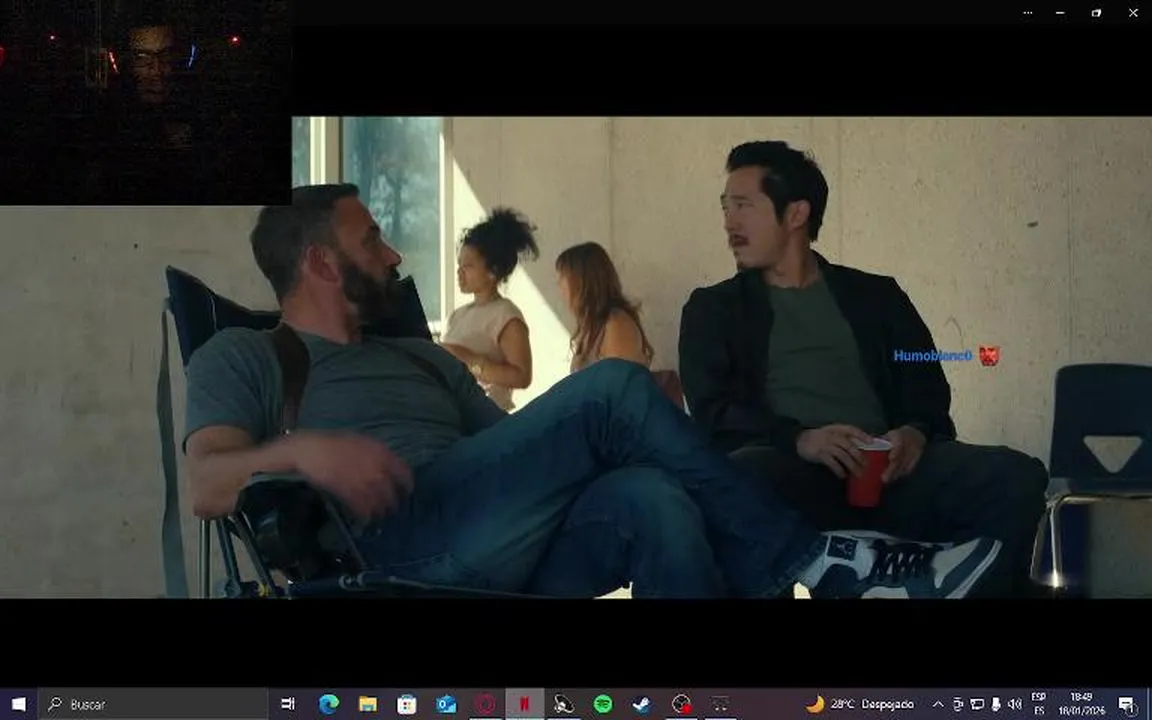Image resolution: width=1152 pixels, height=720 pixels.
Task: Open the dark rightmost taskbar app icon
Action: 721,704
